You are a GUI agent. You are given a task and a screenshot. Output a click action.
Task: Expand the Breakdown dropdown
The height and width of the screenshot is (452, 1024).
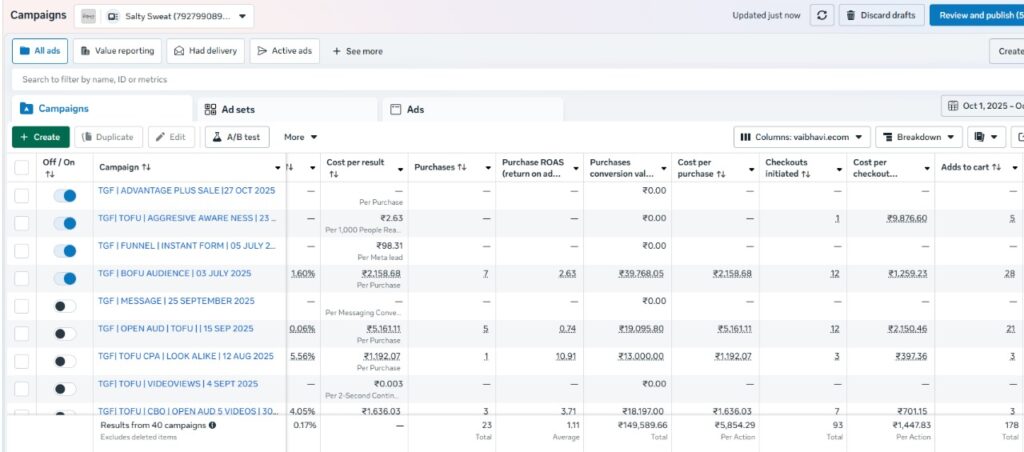pyautogui.click(x=918, y=137)
